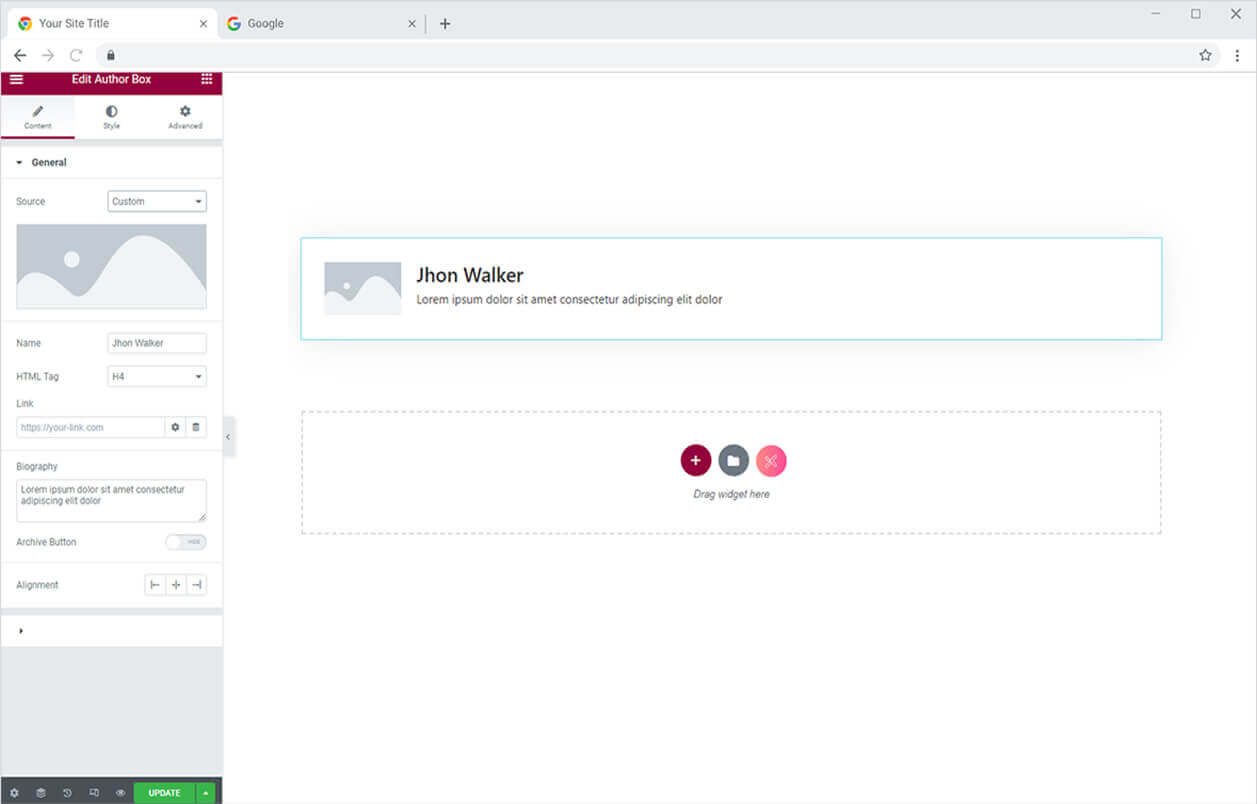Open the Source dropdown
This screenshot has width=1257, height=804.
157,202
